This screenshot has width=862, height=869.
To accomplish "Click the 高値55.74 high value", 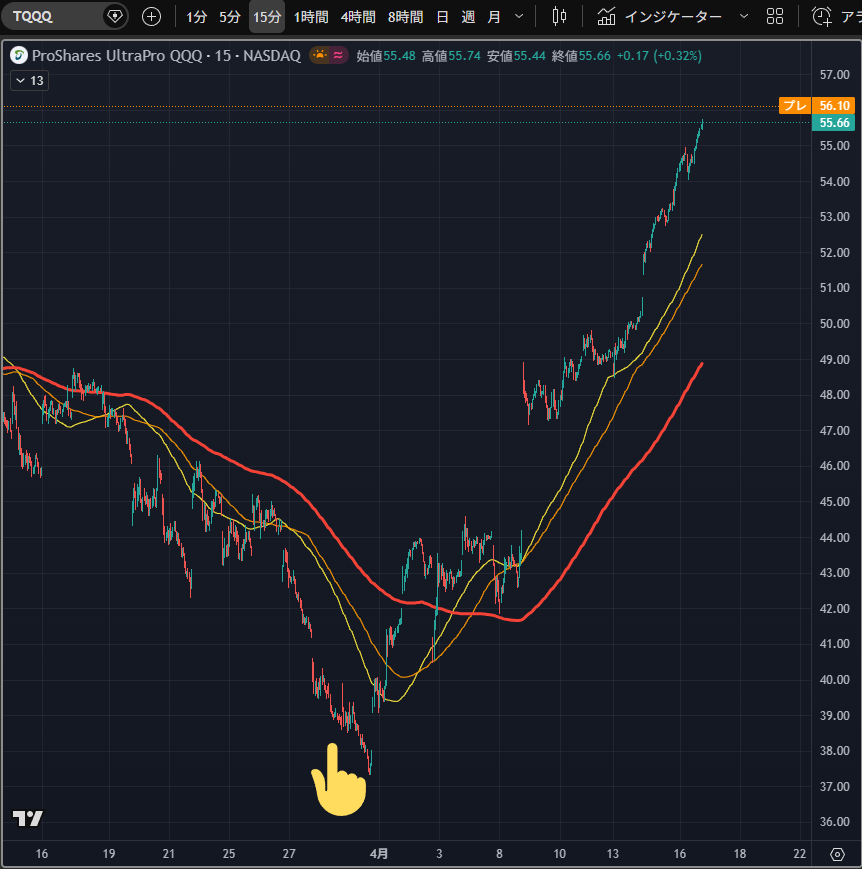I will (451, 56).
